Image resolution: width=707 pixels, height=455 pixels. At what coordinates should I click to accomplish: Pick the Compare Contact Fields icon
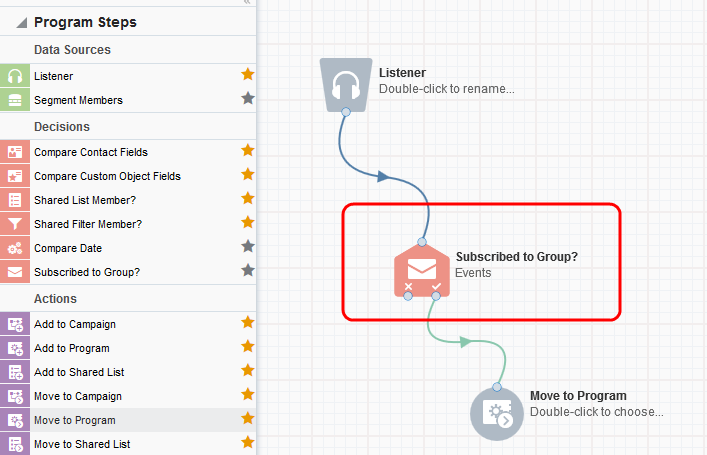[x=15, y=152]
